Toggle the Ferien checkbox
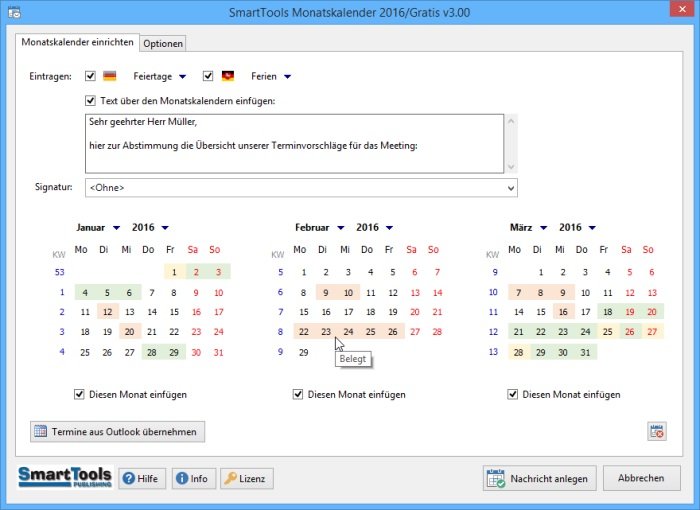Screen dimensions: 700x510 click(x=208, y=76)
